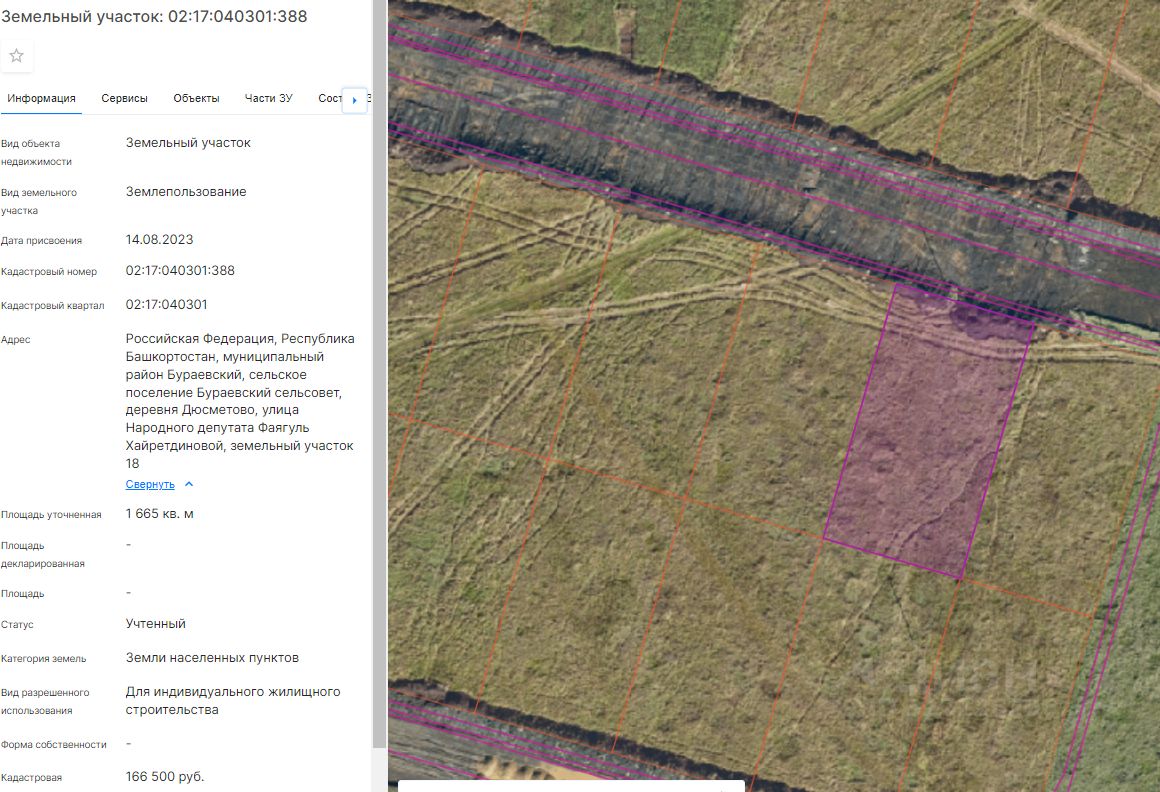Click the Вид объекта недвижимости label
The image size is (1160, 792).
tap(36, 152)
